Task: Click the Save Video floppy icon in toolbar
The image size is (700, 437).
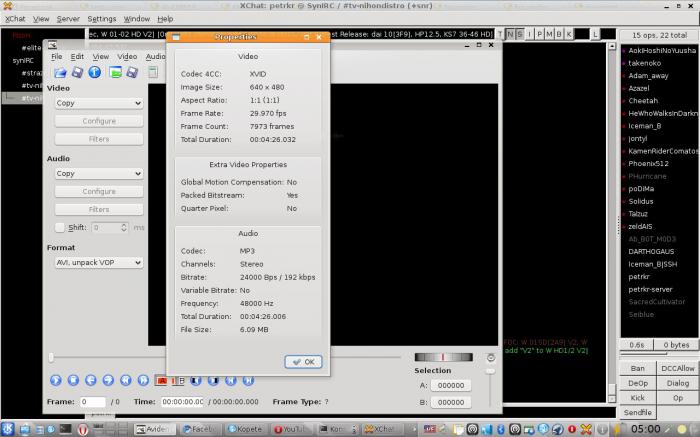Action: coord(78,72)
